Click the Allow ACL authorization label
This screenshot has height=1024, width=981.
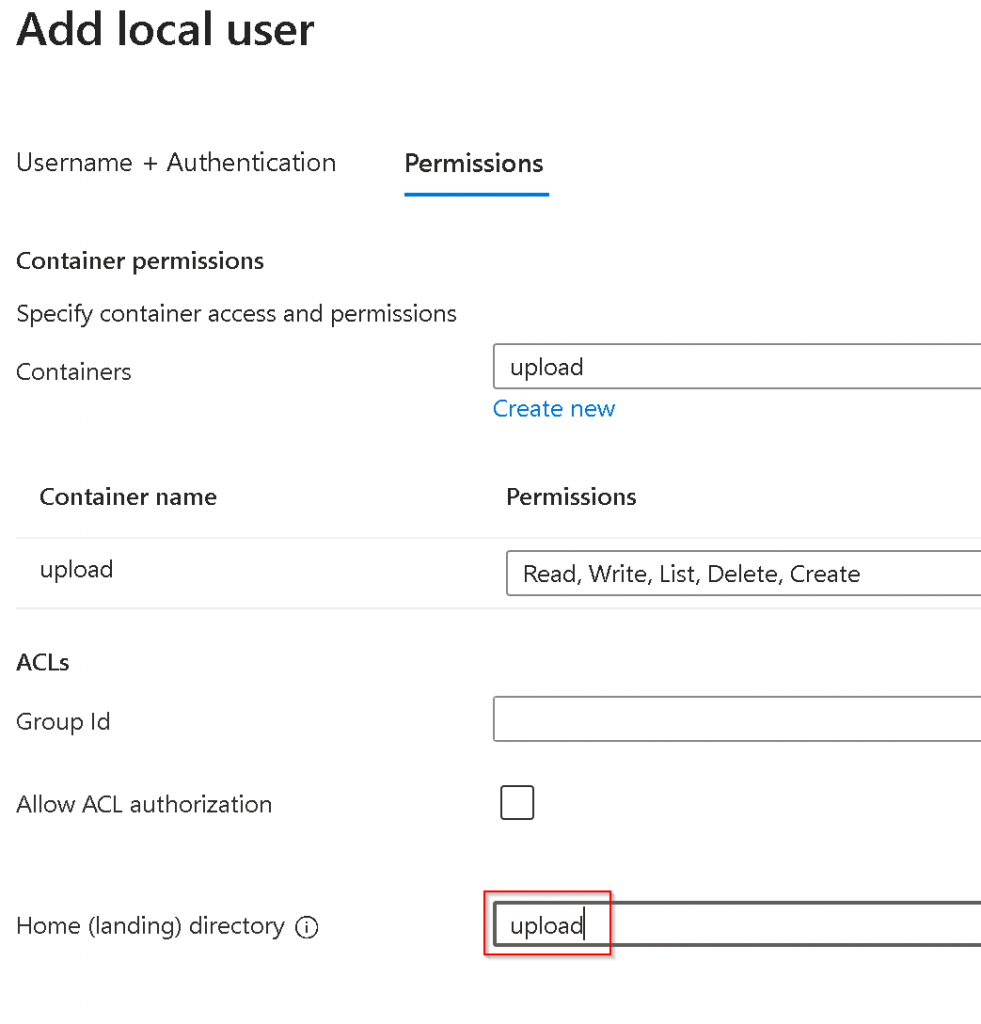click(x=144, y=804)
